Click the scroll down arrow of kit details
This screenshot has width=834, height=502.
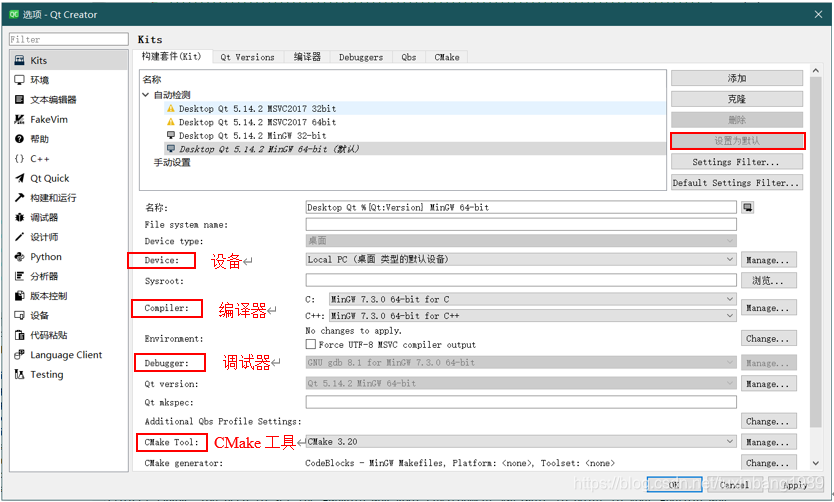pos(816,464)
